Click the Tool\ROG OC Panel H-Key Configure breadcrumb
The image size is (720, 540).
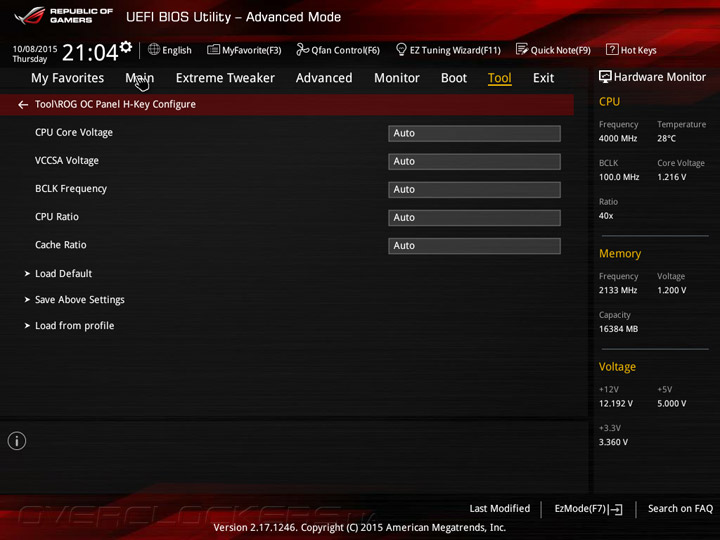click(x=115, y=105)
